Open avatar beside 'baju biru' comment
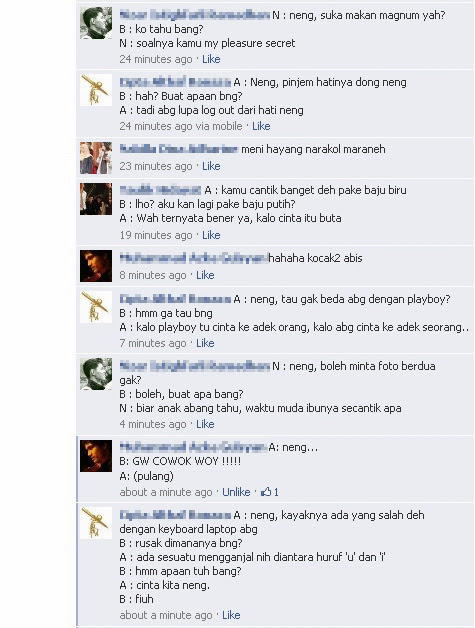This screenshot has height=628, width=475. point(96,199)
